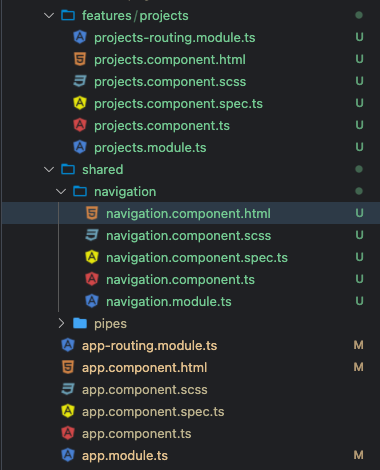This screenshot has height=470, width=380.
Task: Collapse the shared folder chevron
Action: point(49,170)
